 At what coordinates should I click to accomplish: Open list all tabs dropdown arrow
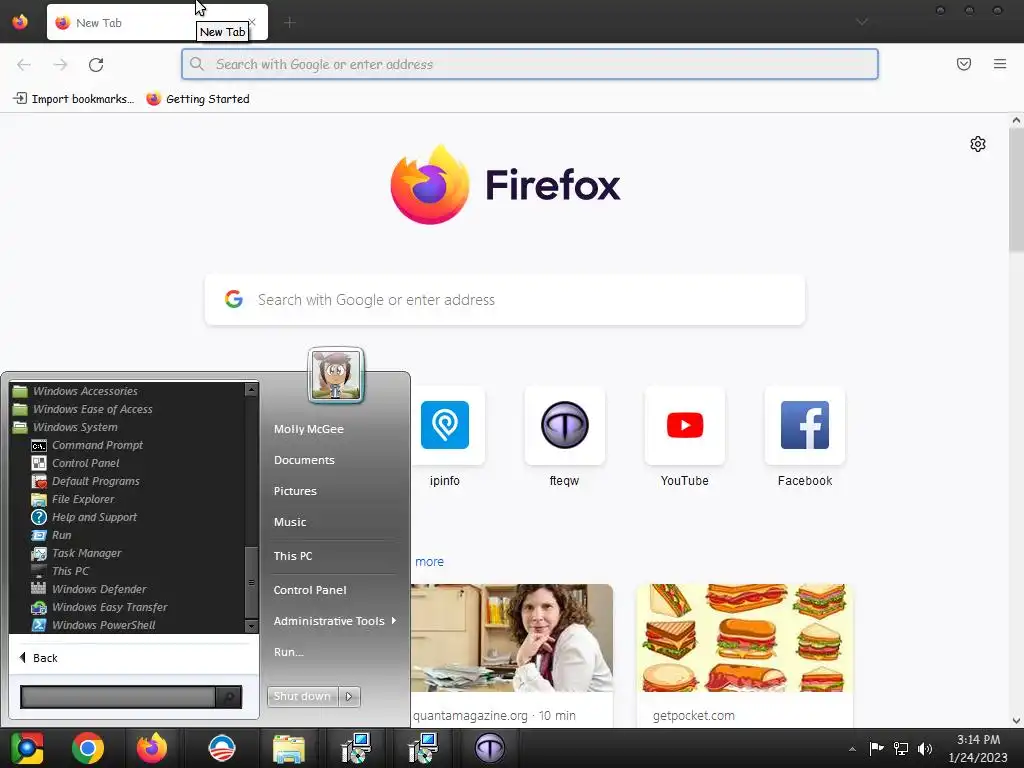click(862, 22)
